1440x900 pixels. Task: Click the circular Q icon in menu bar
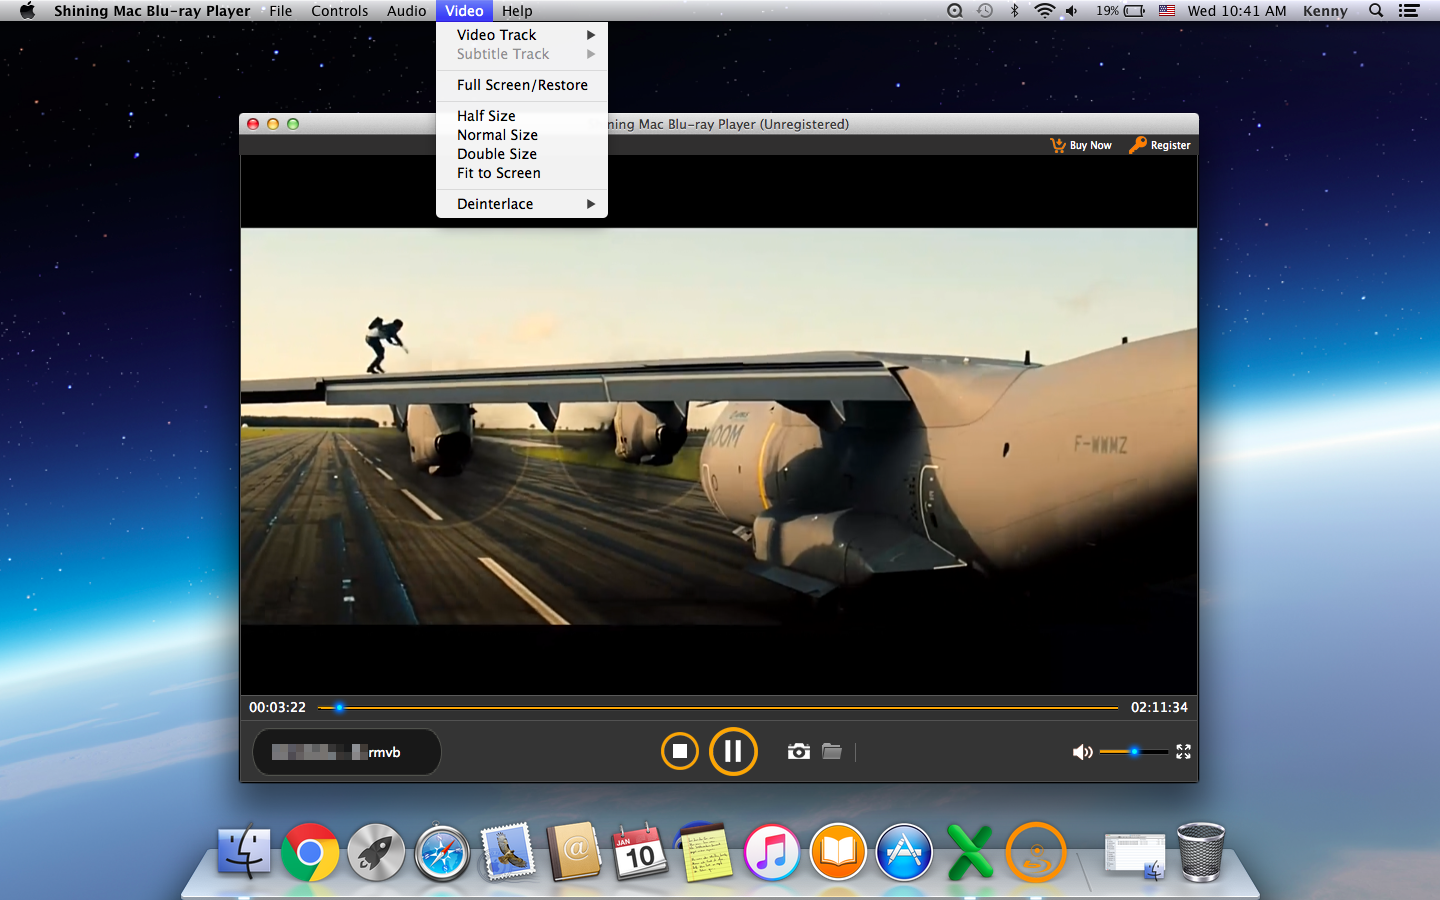tap(955, 11)
